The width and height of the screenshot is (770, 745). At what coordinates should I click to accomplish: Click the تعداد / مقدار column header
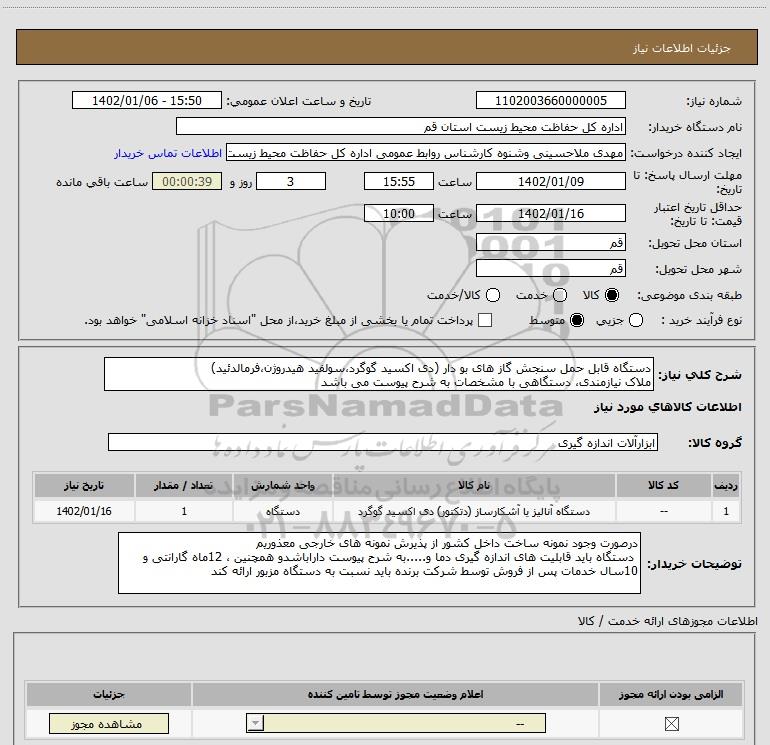[184, 485]
